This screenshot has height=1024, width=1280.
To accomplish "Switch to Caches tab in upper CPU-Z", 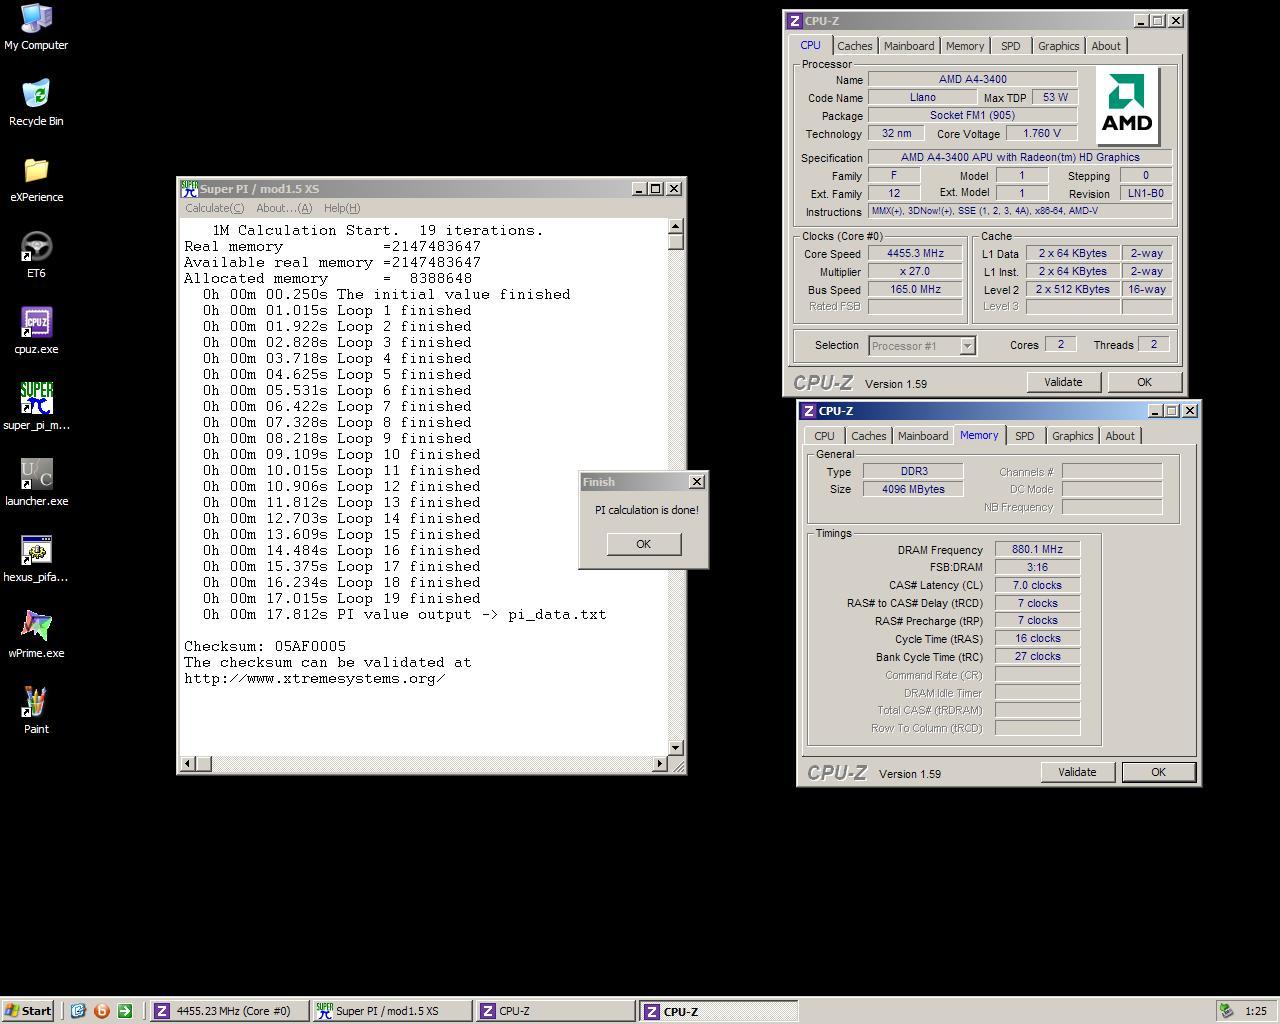I will pos(854,46).
